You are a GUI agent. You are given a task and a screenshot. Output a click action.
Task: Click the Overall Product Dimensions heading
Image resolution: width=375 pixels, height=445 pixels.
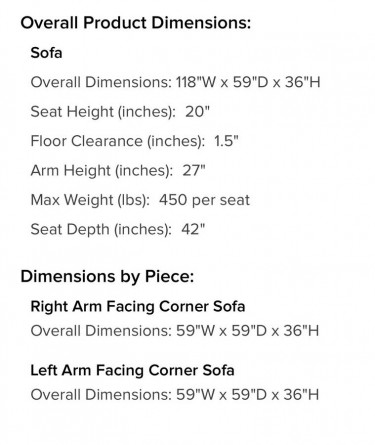[x=135, y=23]
